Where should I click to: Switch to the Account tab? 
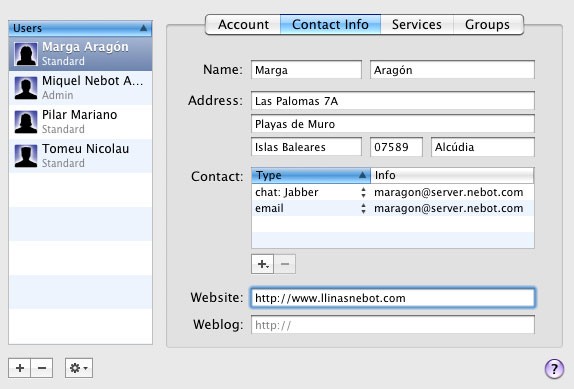(x=243, y=25)
